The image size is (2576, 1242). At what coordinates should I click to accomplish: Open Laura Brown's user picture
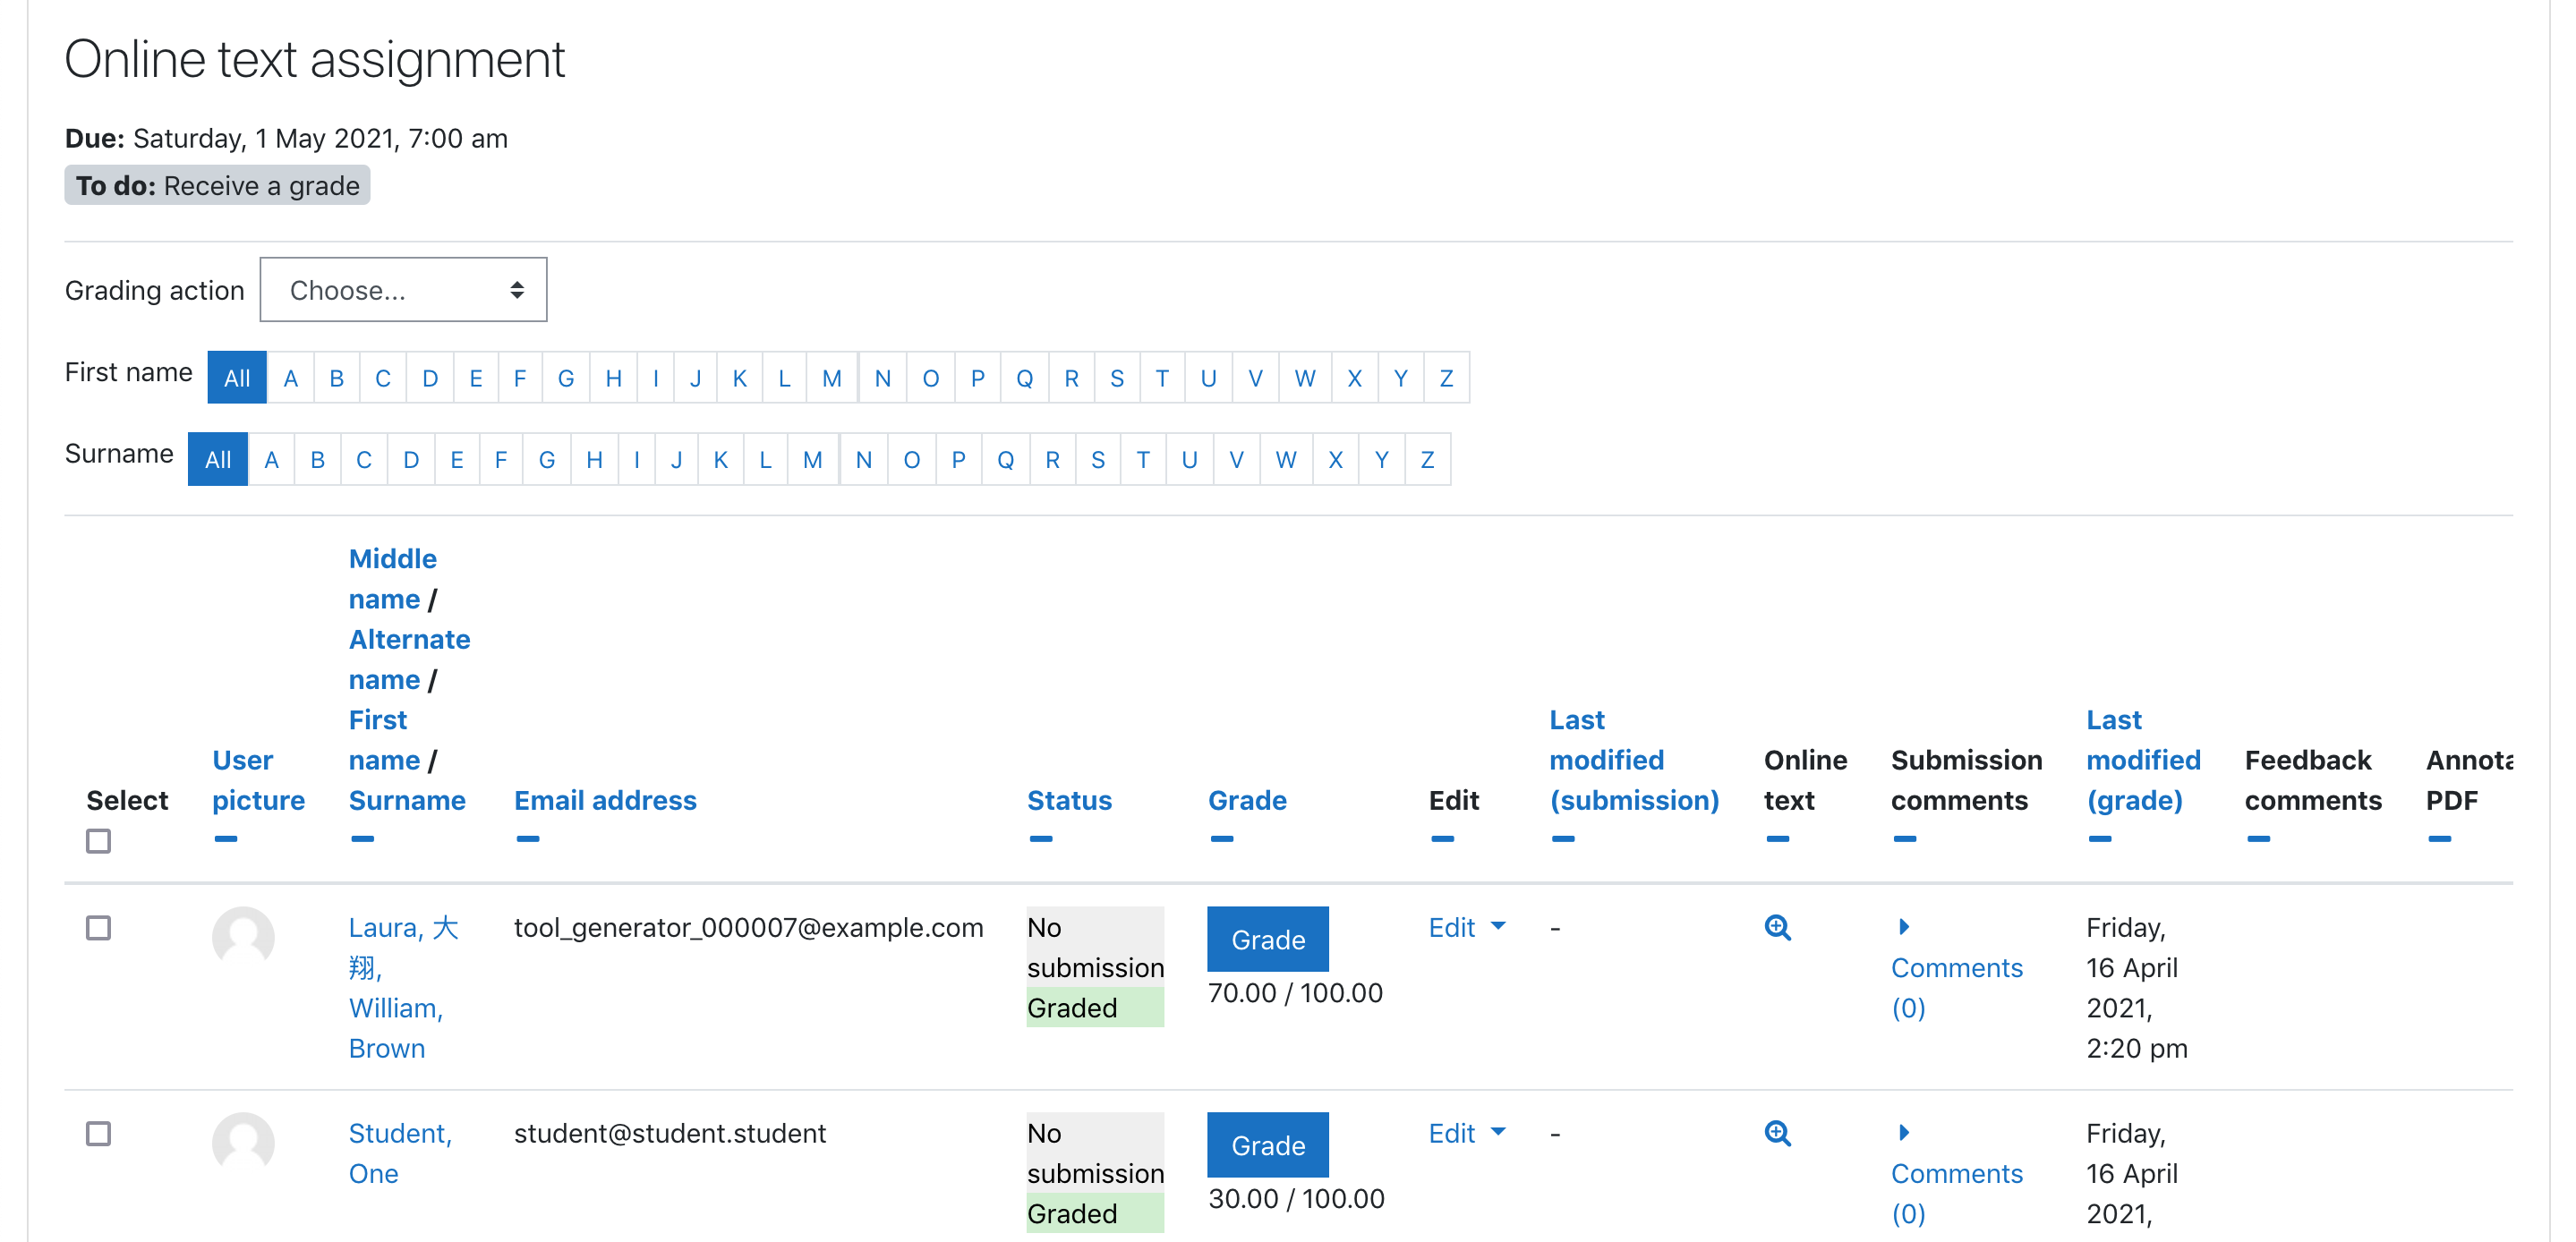point(243,937)
